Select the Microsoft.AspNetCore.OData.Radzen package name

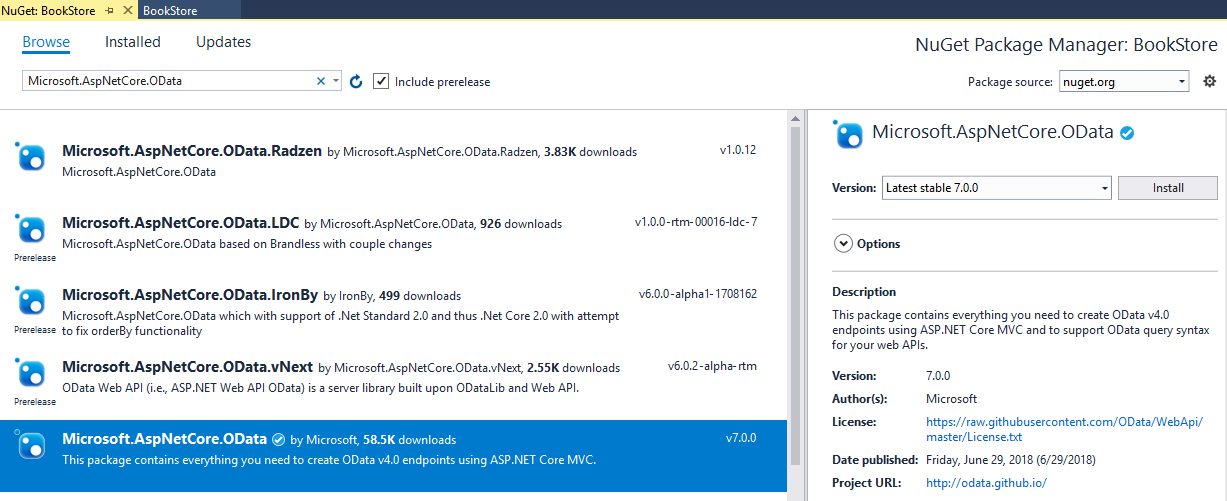pos(192,151)
